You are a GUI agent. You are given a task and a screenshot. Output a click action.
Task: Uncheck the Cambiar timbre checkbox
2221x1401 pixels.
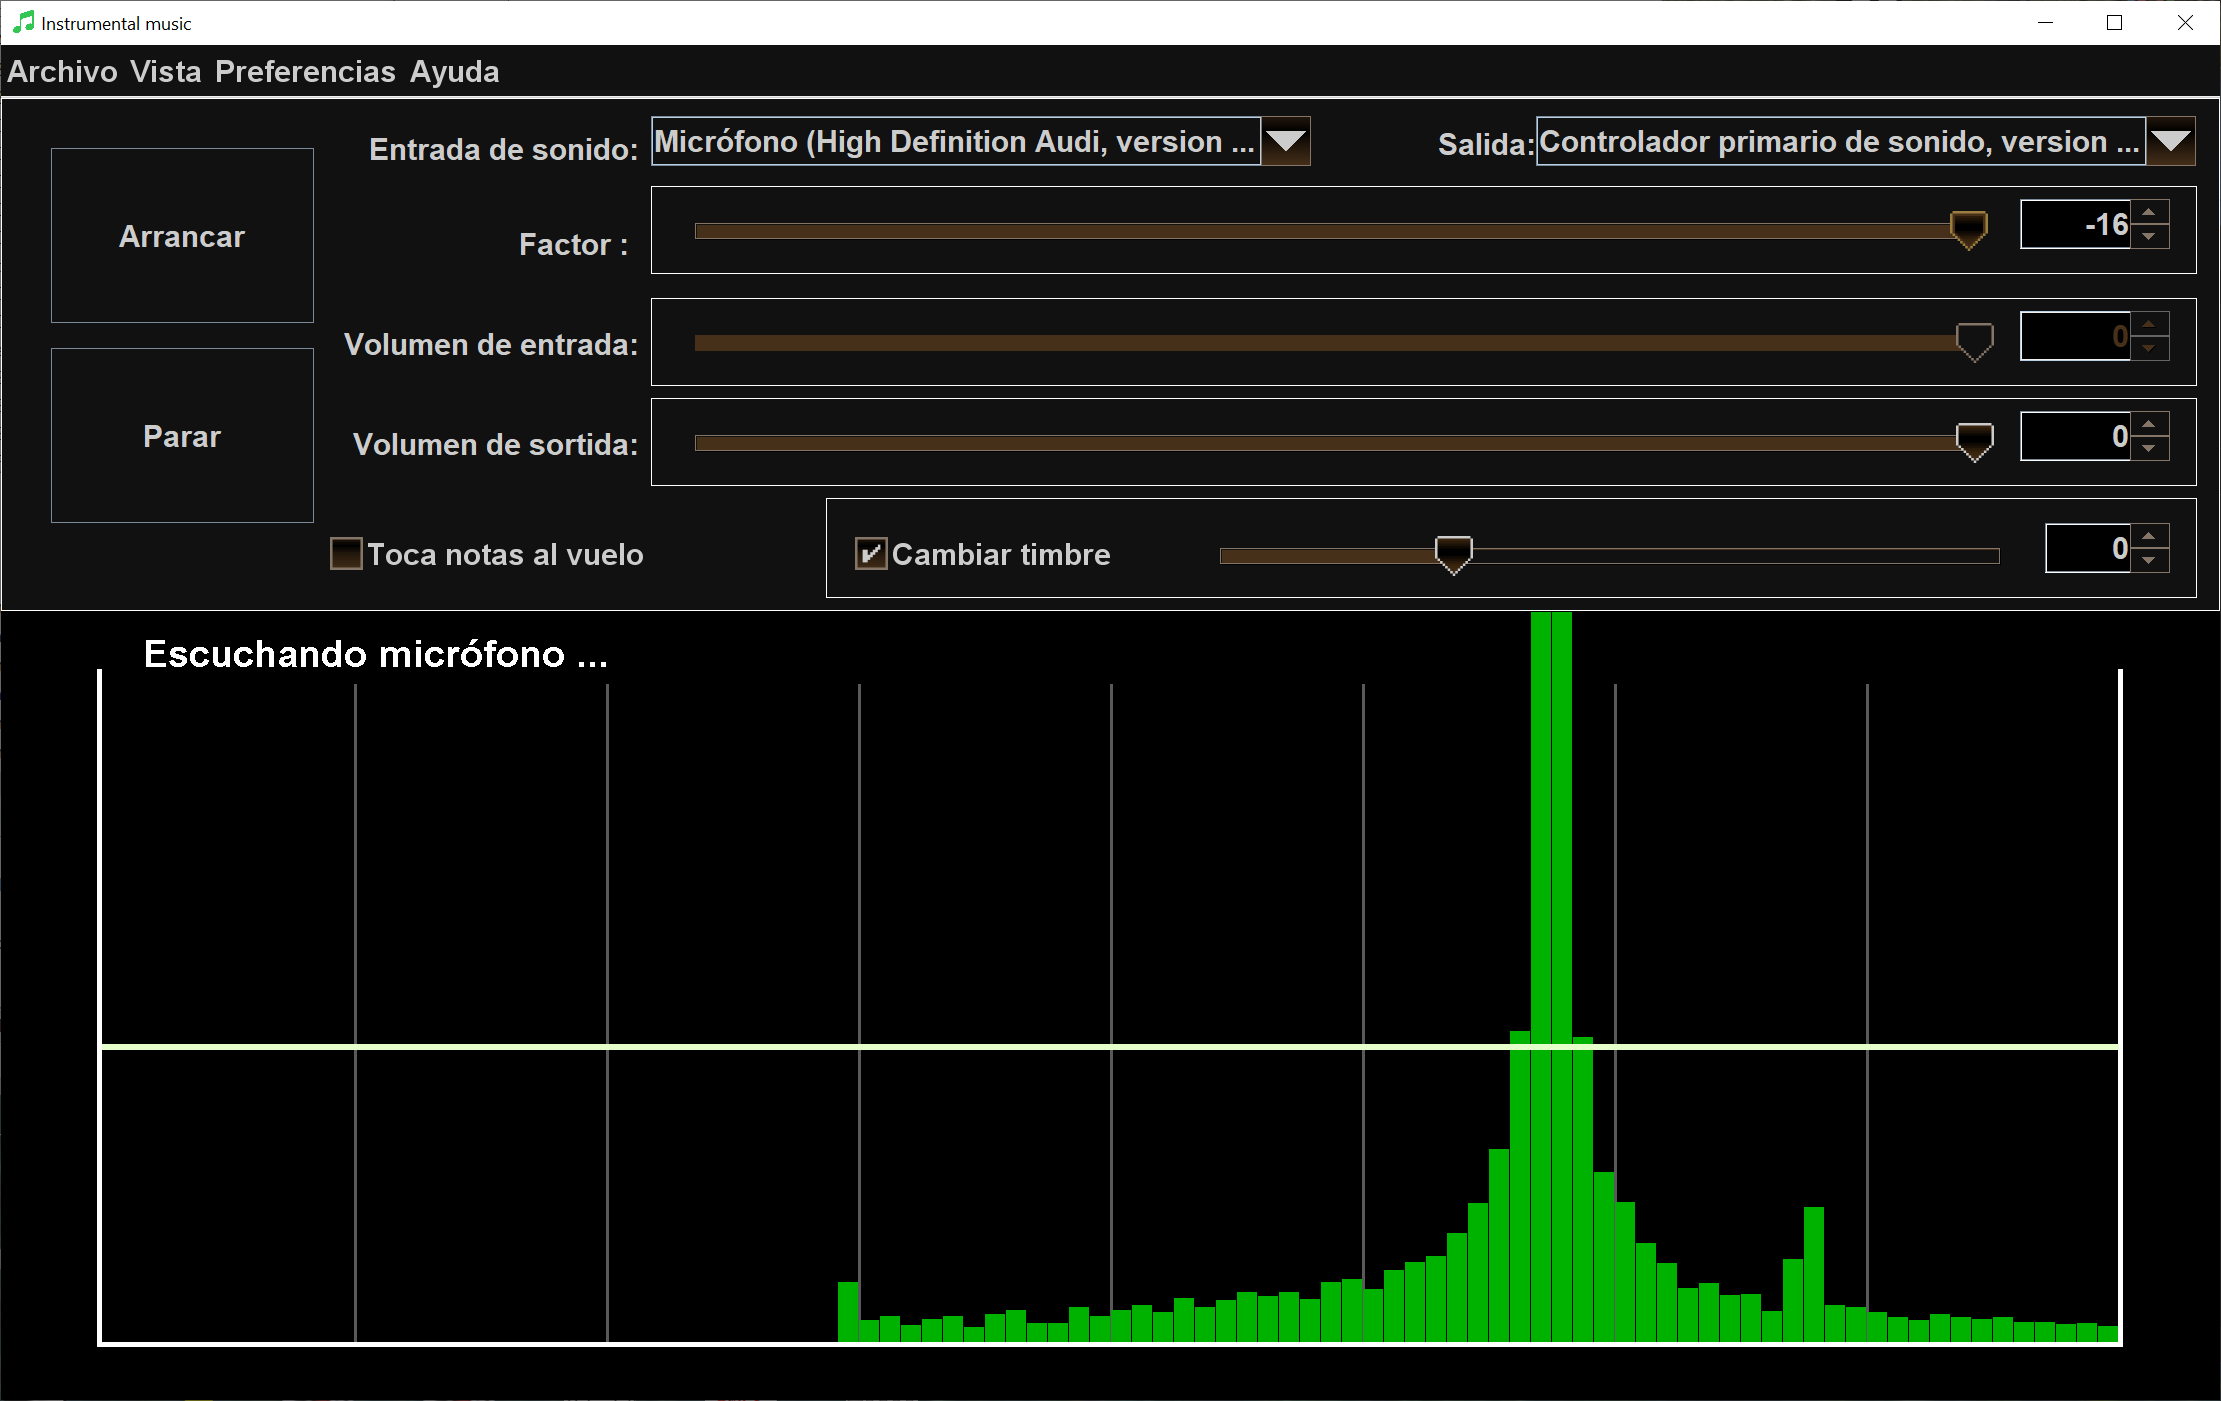pos(870,554)
